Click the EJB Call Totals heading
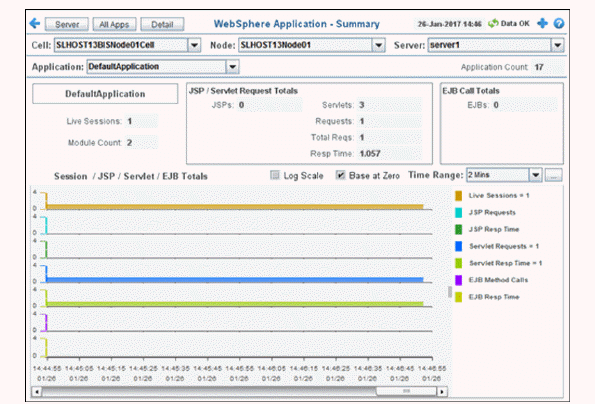595x404 pixels. [x=471, y=91]
